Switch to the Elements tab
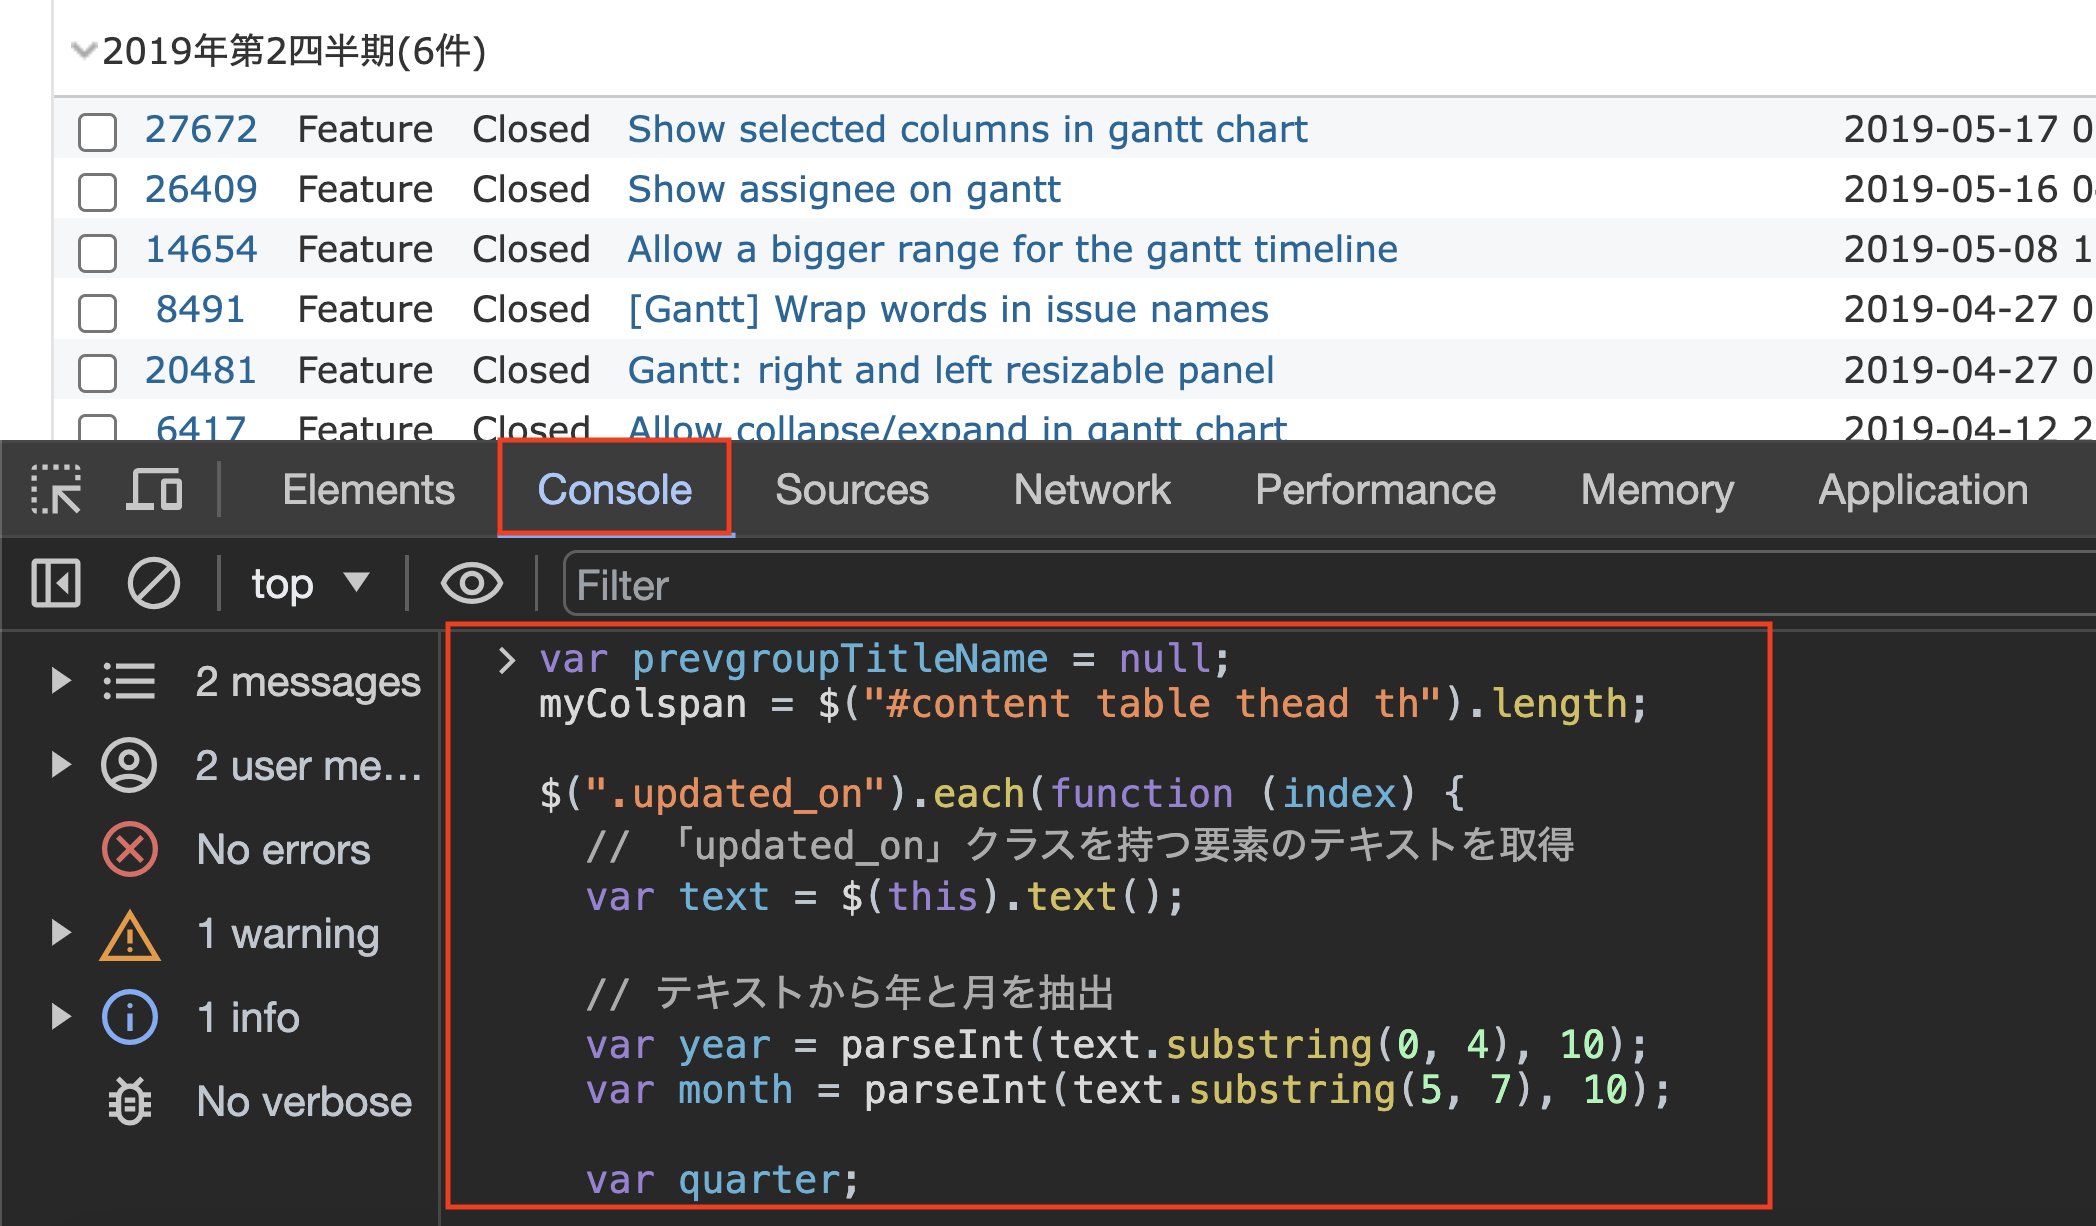 point(368,490)
